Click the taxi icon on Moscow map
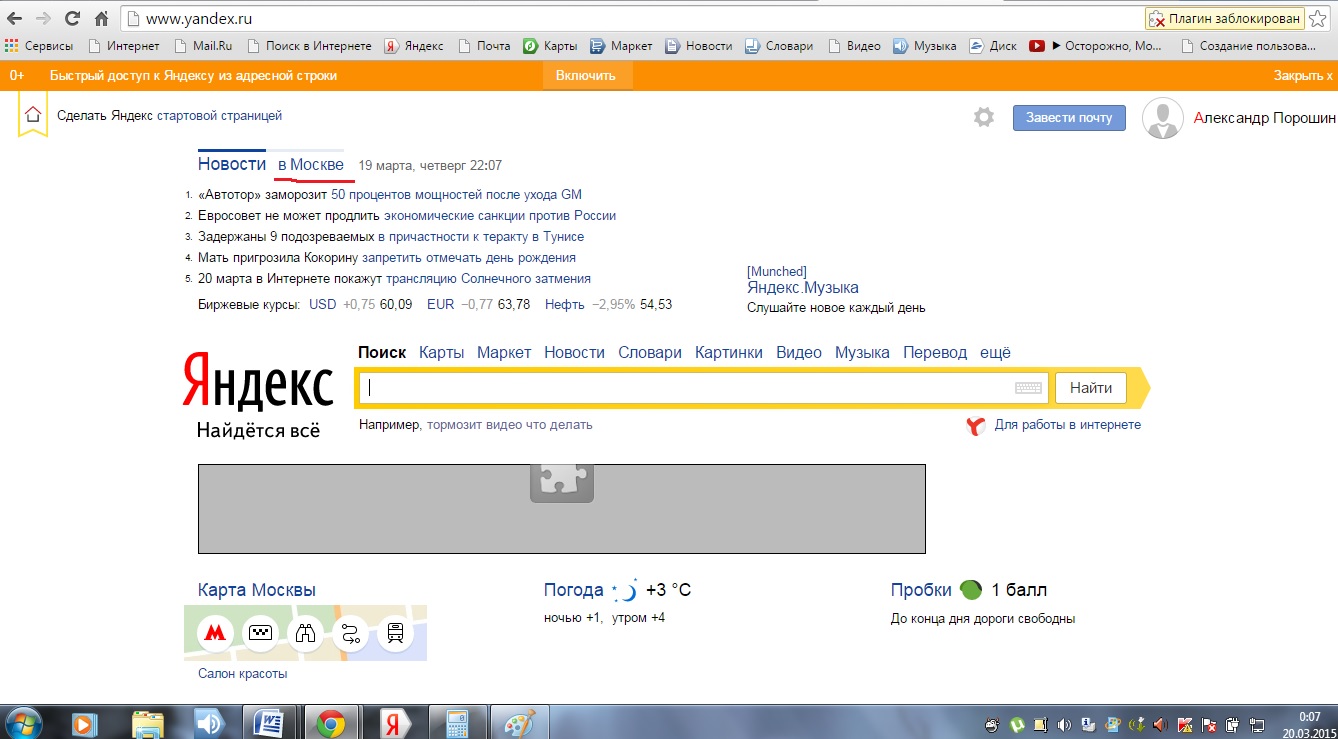Viewport: 1338px width, 739px height. (x=261, y=633)
